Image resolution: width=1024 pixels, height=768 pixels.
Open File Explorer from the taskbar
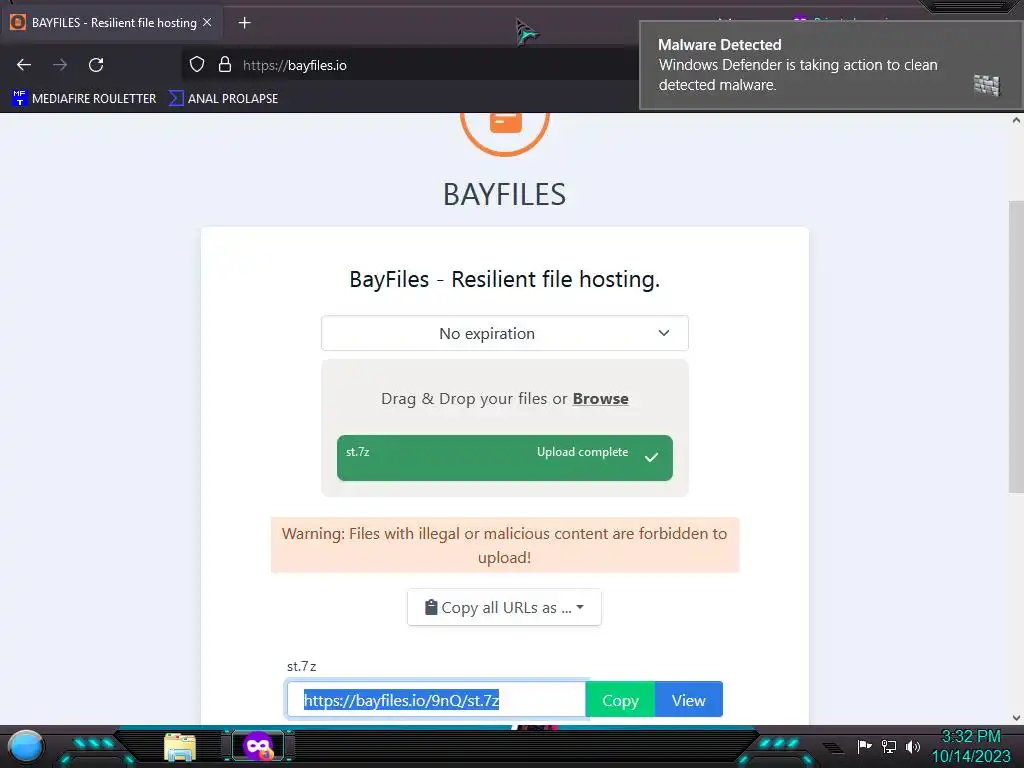180,747
